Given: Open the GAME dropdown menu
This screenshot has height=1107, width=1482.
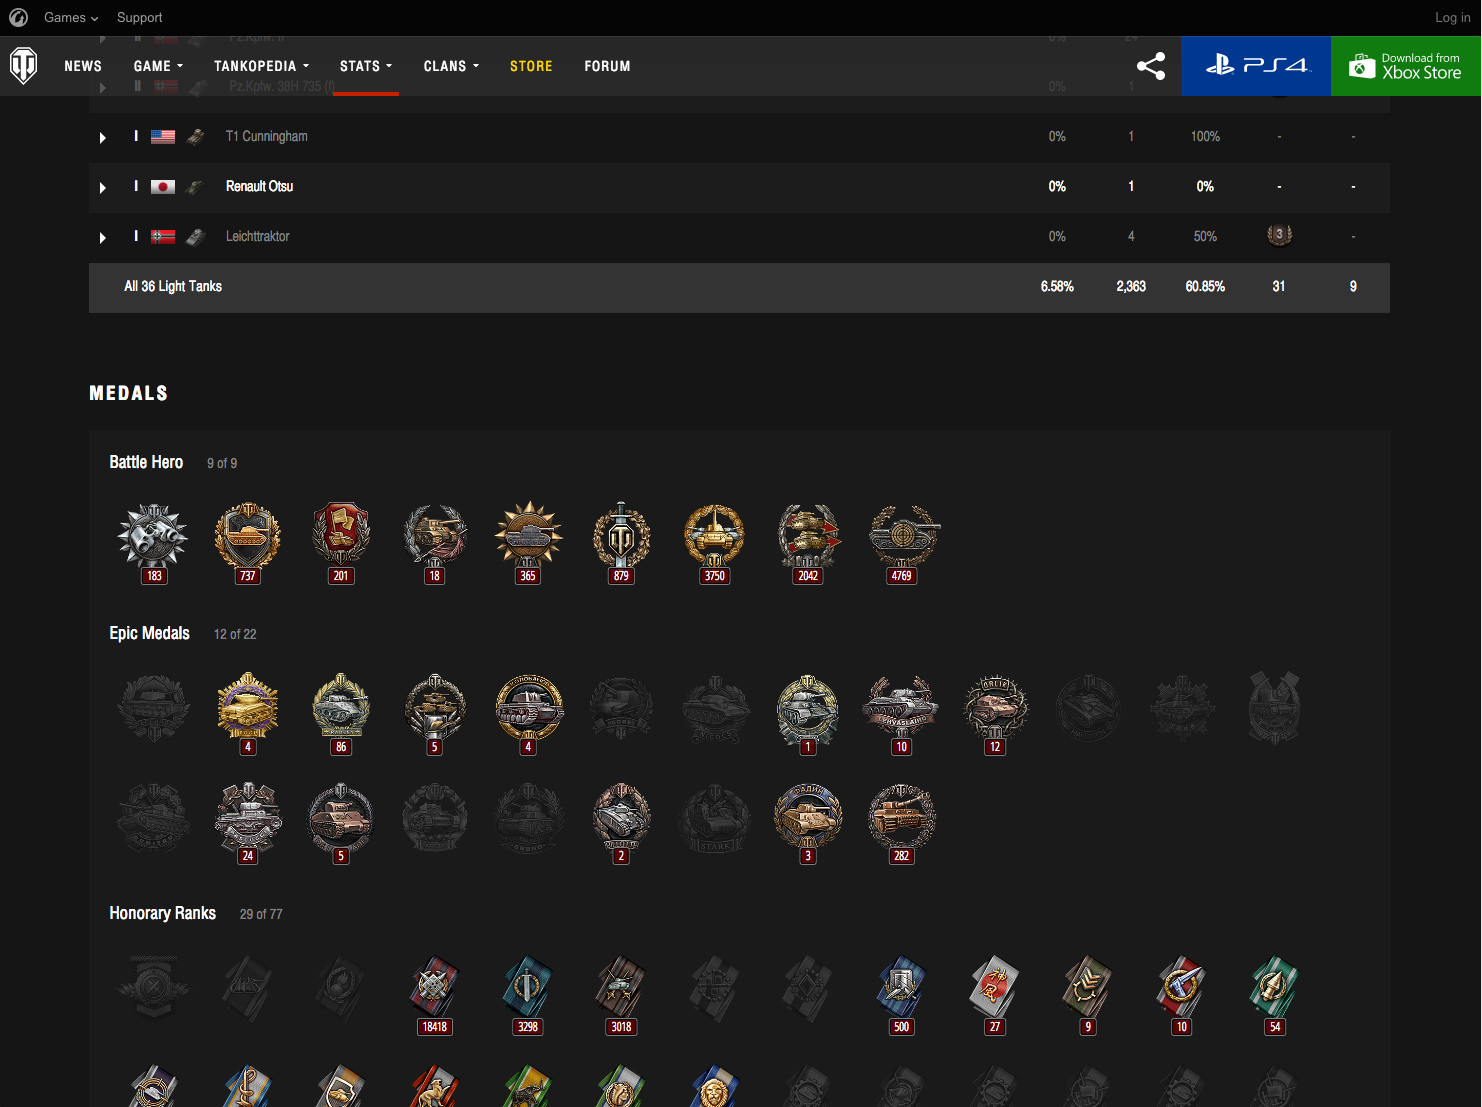Looking at the screenshot, I should pos(158,66).
